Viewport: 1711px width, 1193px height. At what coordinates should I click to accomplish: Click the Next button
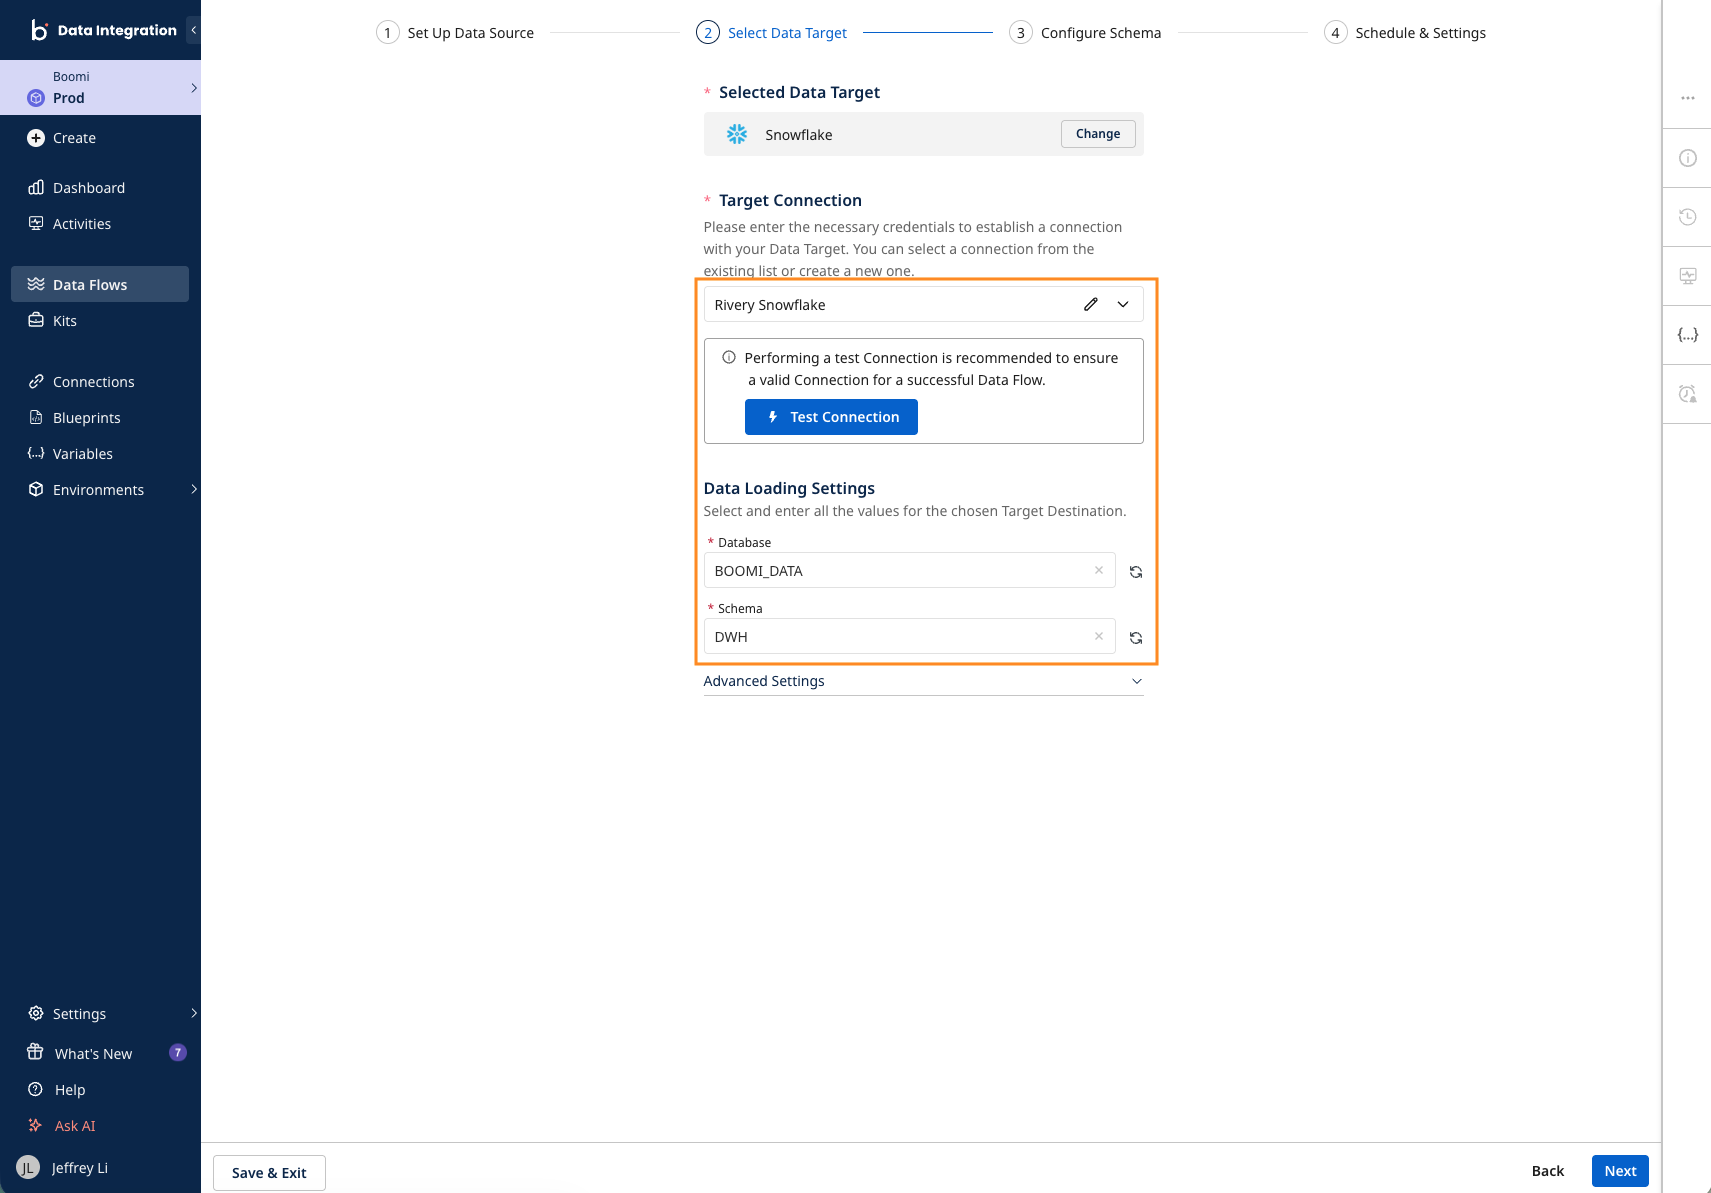coord(1620,1171)
